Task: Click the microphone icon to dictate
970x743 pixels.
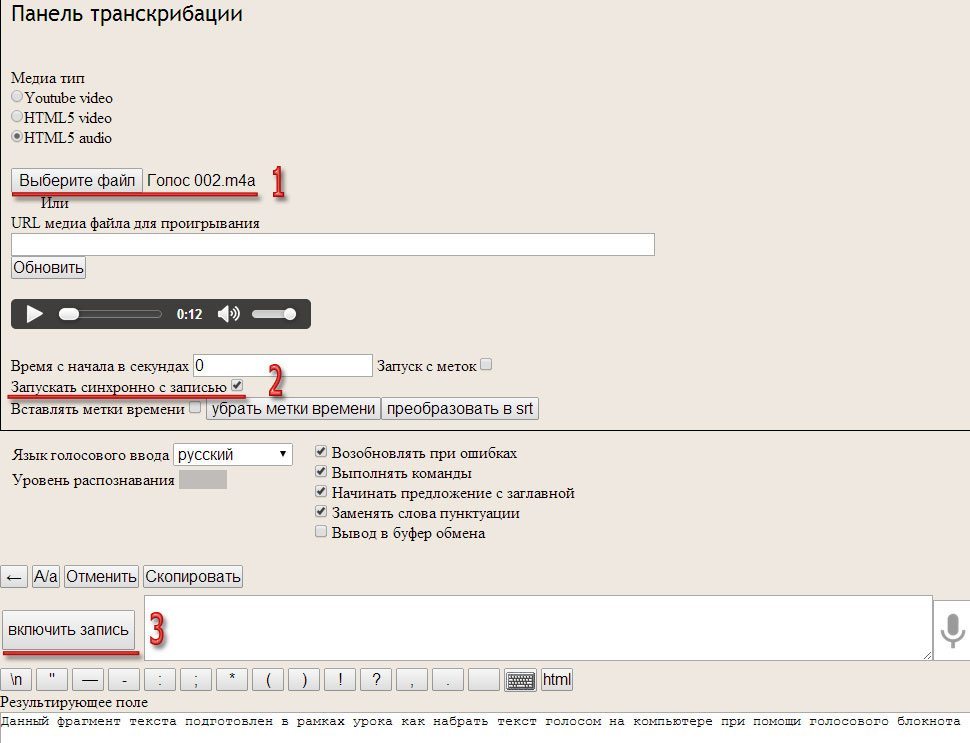Action: click(x=952, y=629)
